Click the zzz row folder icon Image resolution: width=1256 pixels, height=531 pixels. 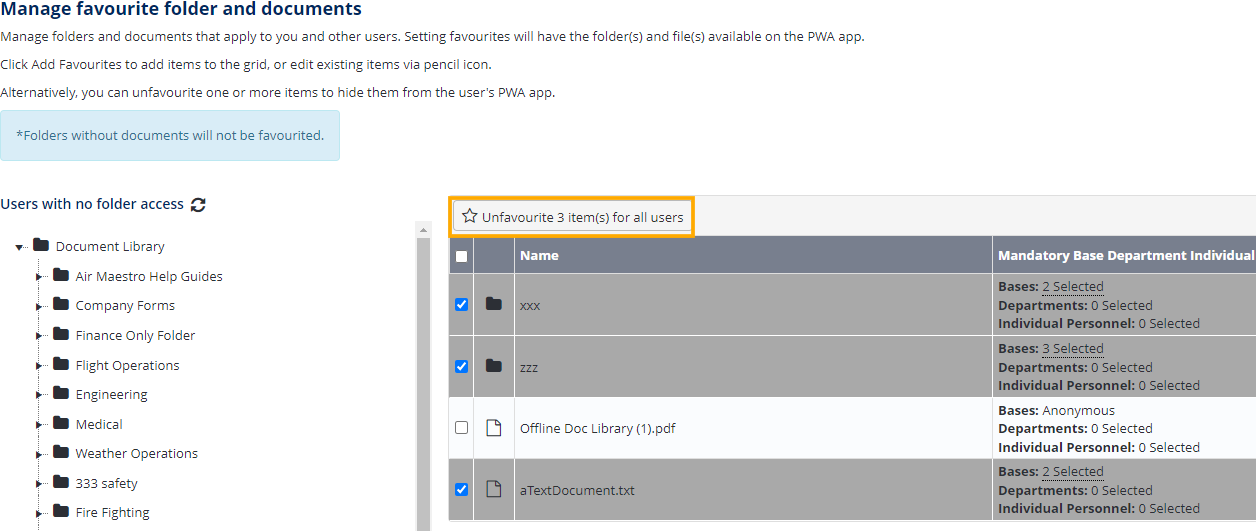click(493, 366)
